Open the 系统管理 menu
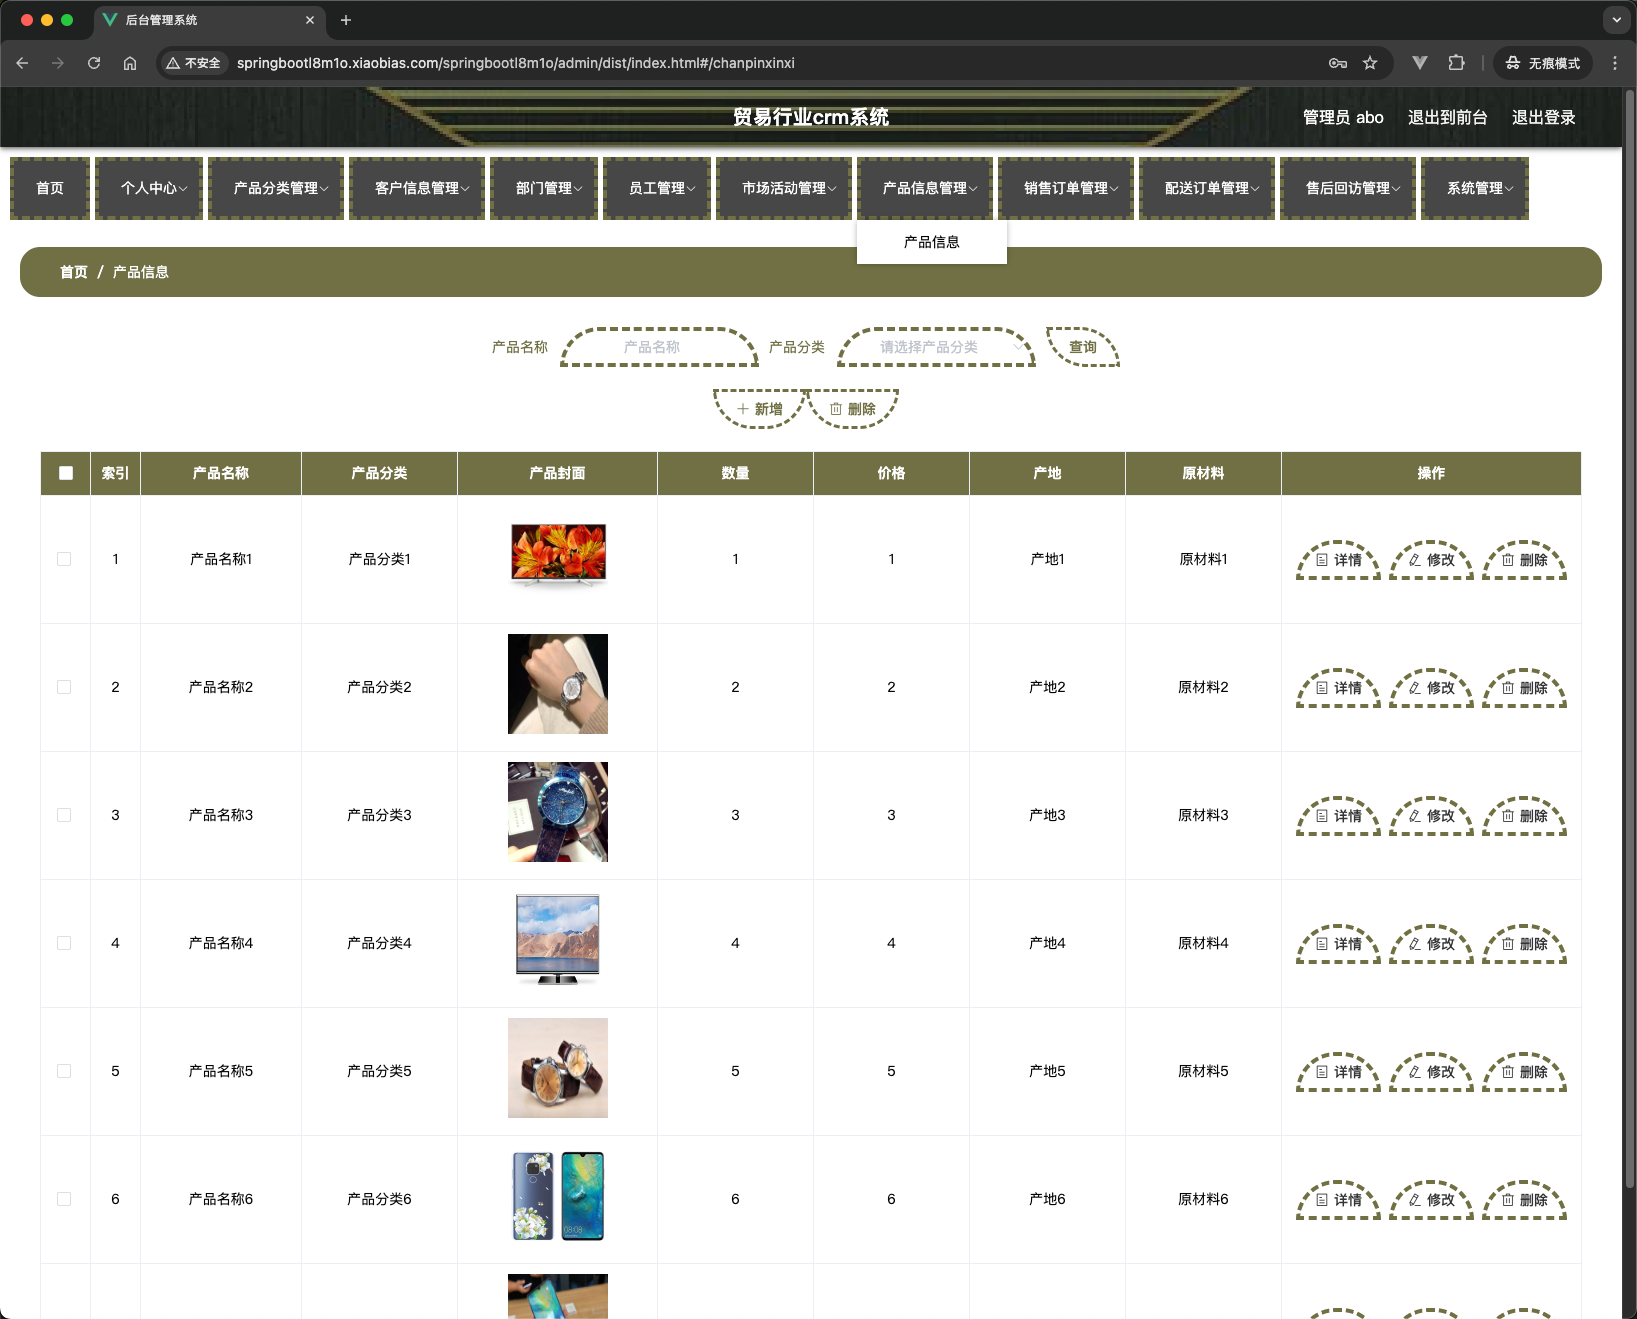1637x1319 pixels. pos(1475,188)
